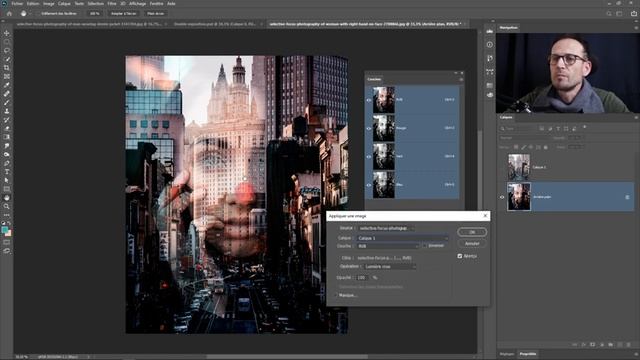
Task: Open the Filtre menu
Action: [112, 3]
